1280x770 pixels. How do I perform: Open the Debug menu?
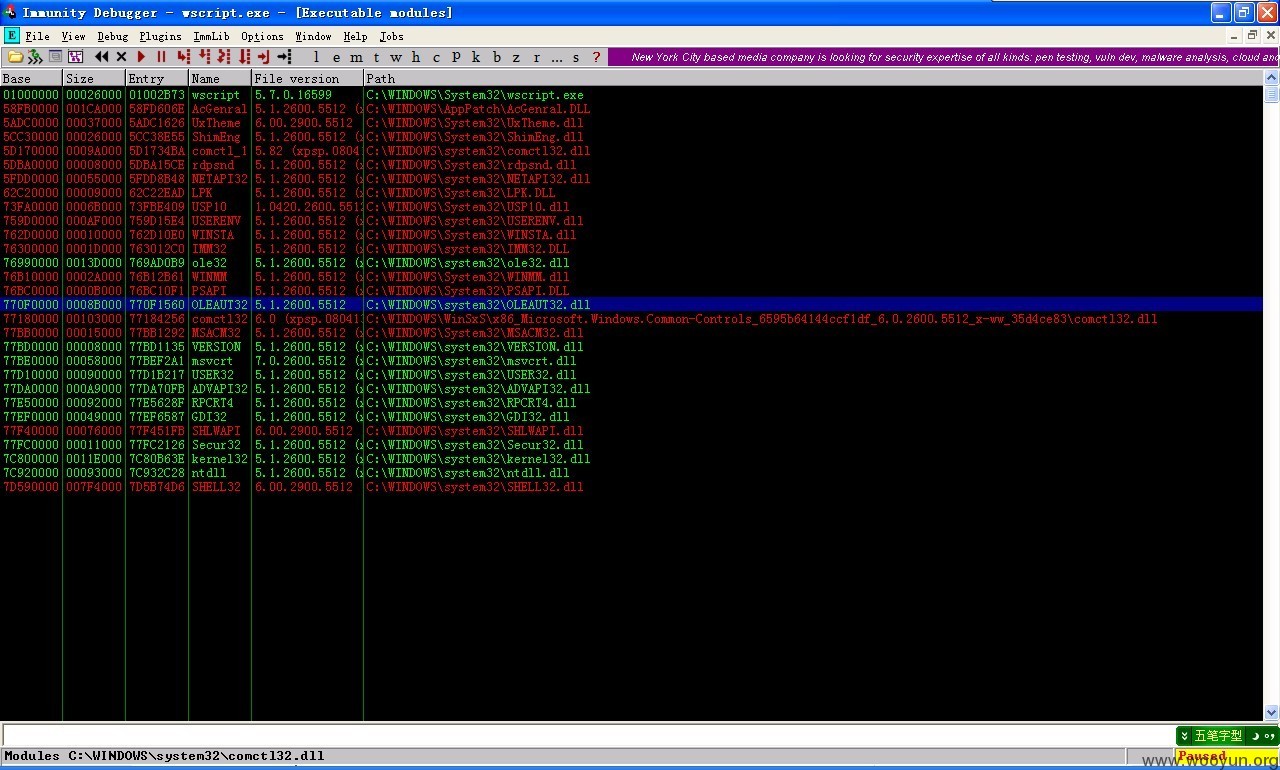click(x=113, y=36)
